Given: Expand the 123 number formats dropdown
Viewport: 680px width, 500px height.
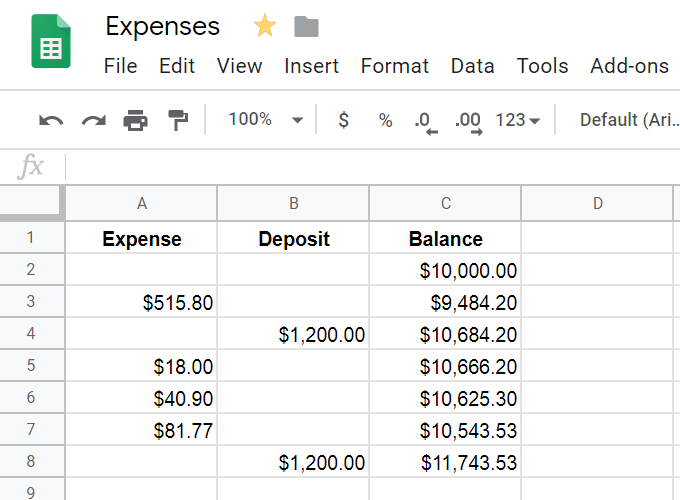Looking at the screenshot, I should coord(517,120).
